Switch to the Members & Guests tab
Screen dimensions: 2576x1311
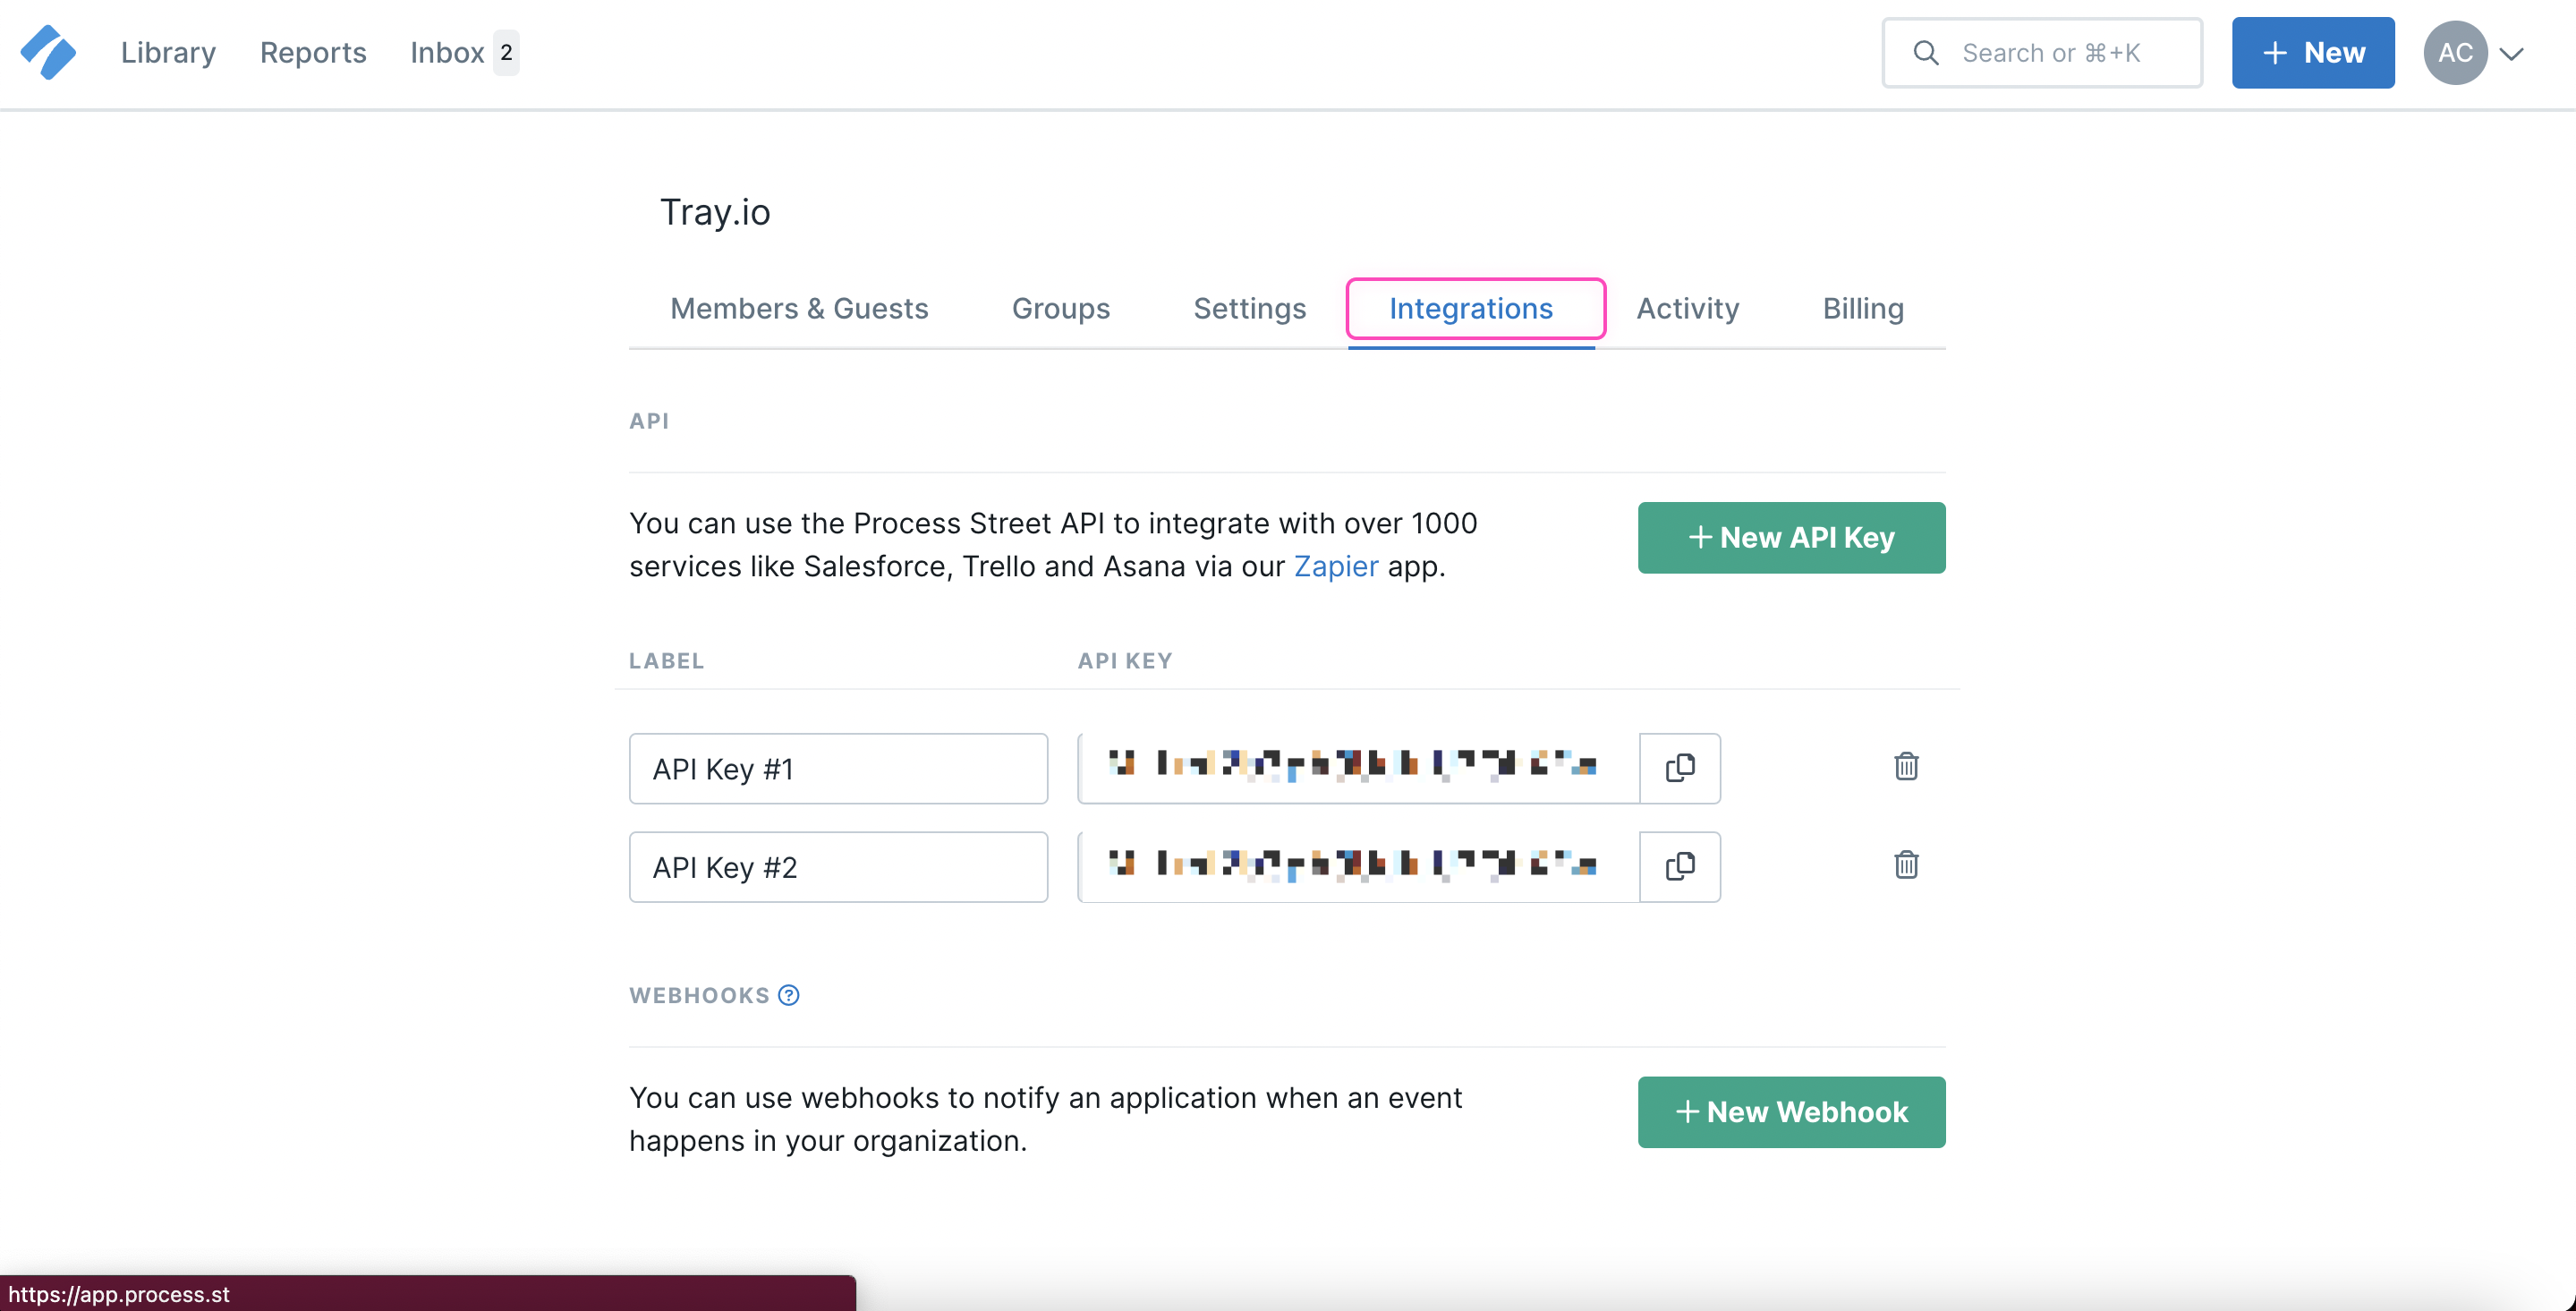(x=799, y=309)
